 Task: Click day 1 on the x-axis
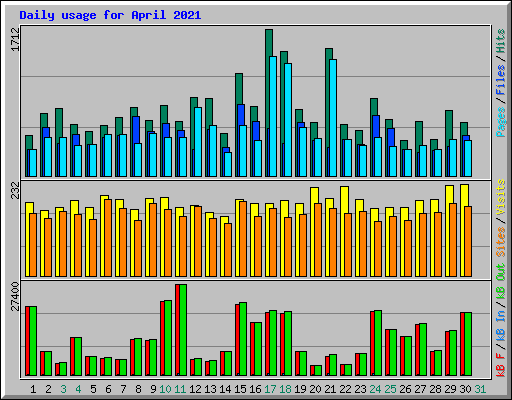tap(33, 389)
